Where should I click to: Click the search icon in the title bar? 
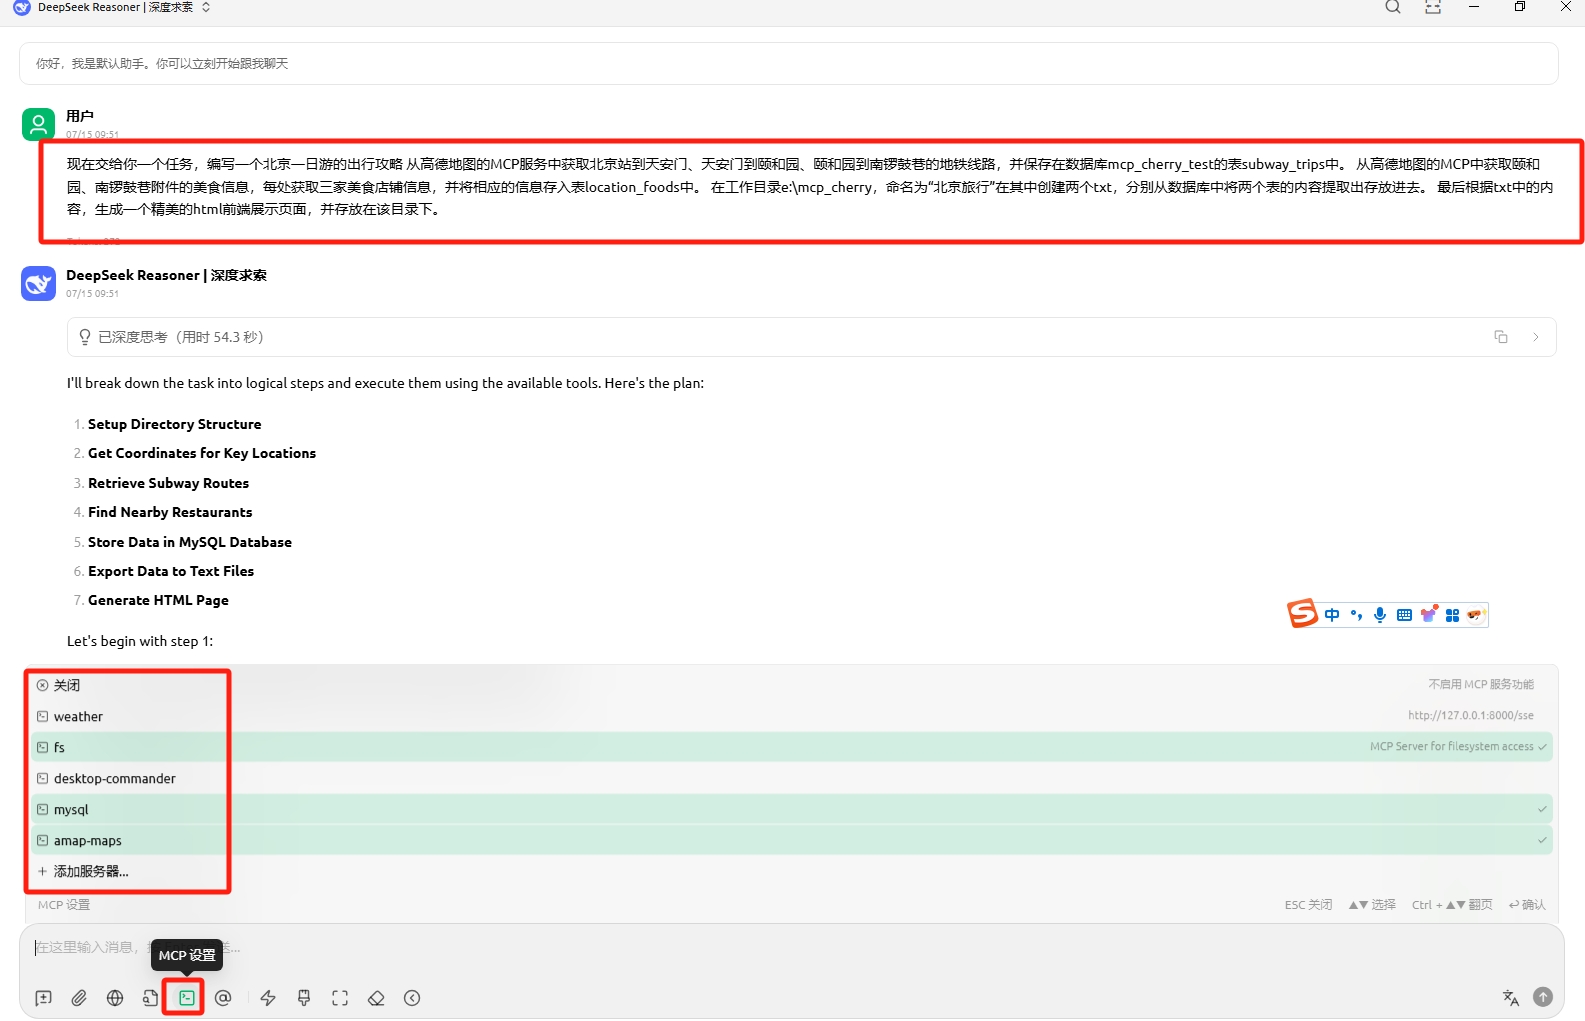(1393, 7)
